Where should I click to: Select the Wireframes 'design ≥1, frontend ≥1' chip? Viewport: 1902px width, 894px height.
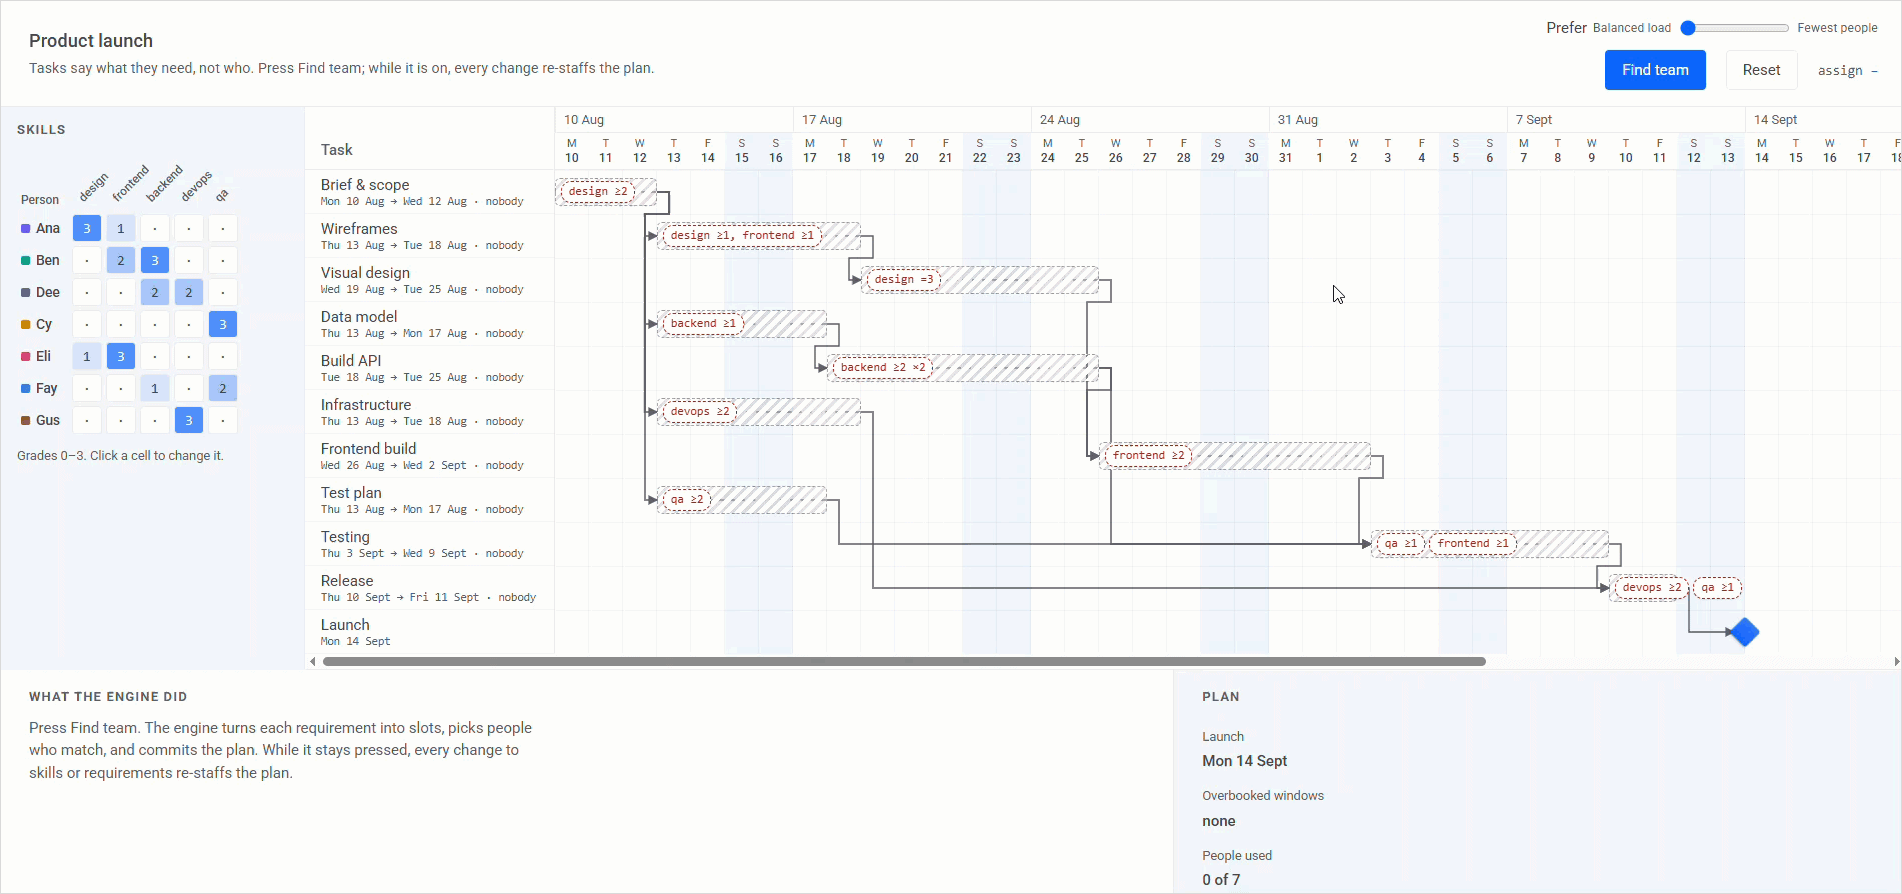pos(742,235)
